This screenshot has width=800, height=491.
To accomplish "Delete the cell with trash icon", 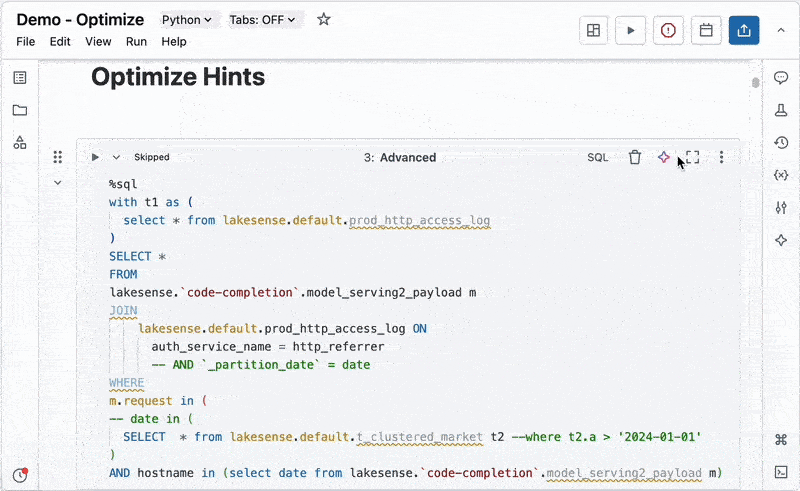I will pos(634,157).
